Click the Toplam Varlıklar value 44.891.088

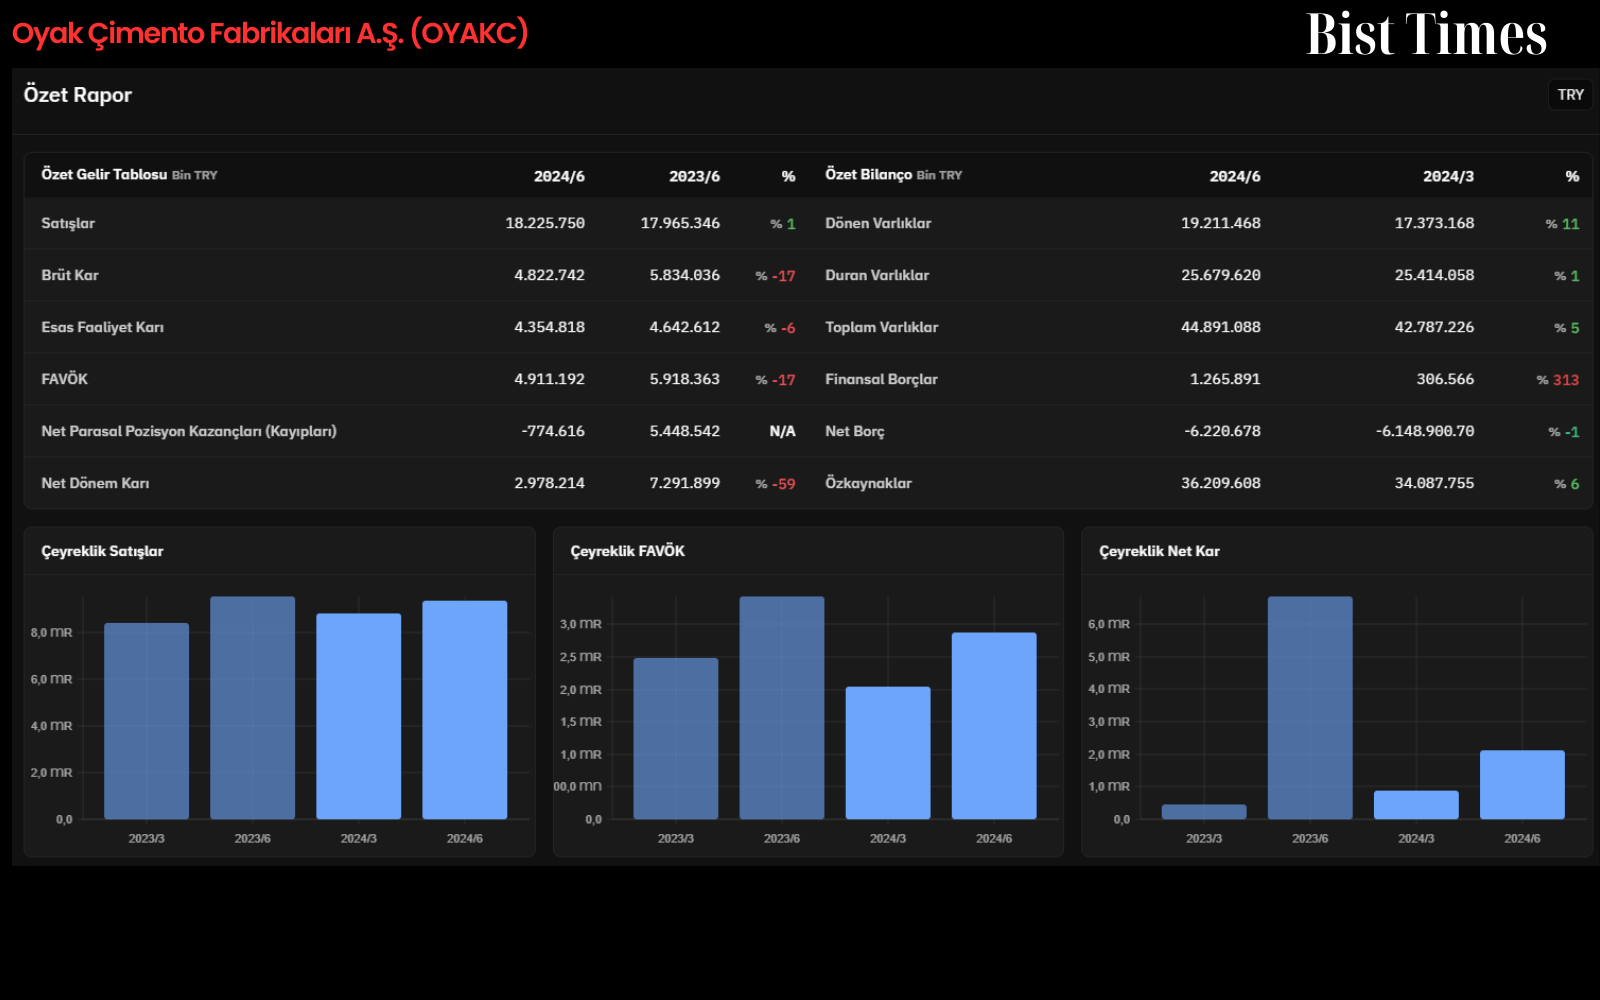[x=1220, y=327]
